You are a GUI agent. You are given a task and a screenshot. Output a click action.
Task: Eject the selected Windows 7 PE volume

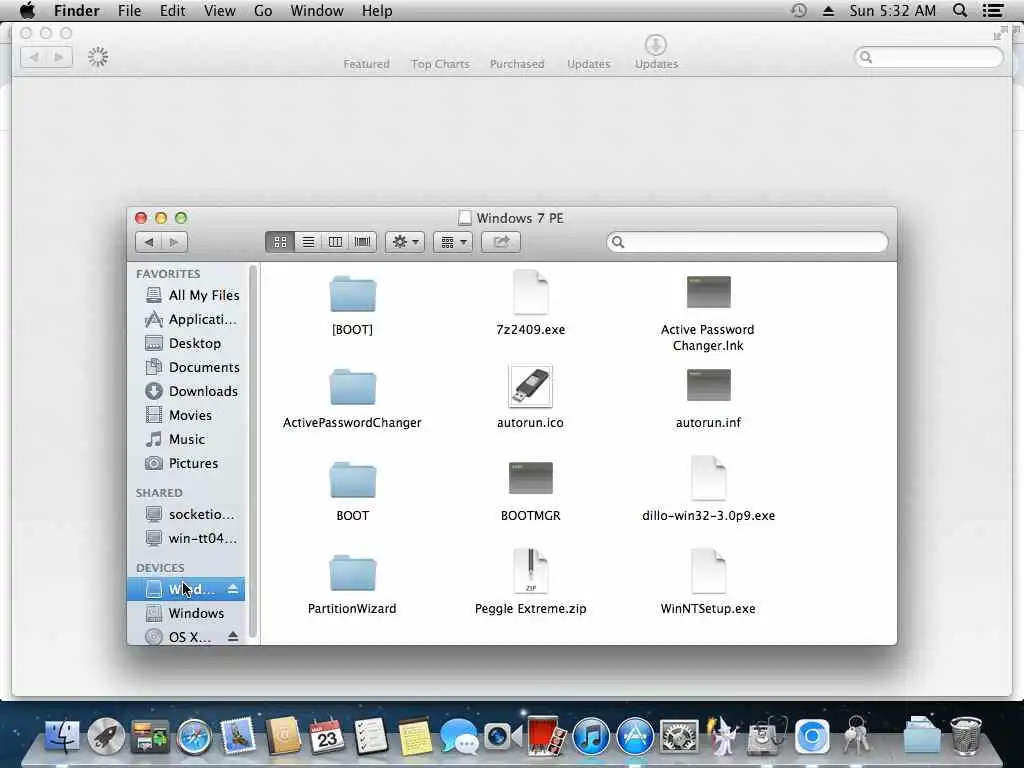point(233,589)
